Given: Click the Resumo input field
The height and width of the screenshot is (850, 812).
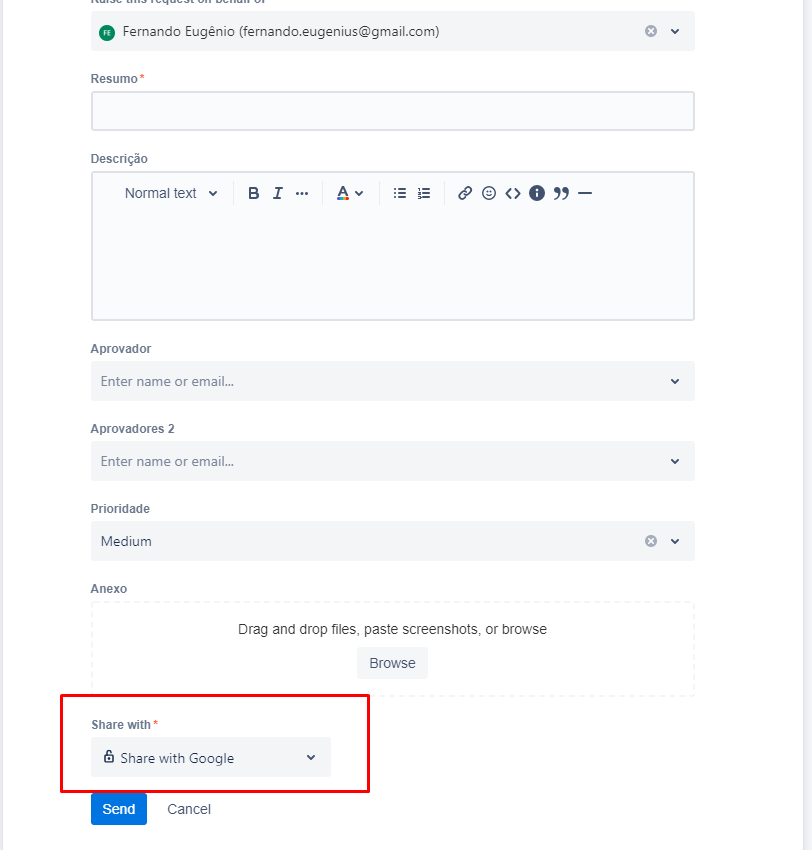Looking at the screenshot, I should (392, 111).
